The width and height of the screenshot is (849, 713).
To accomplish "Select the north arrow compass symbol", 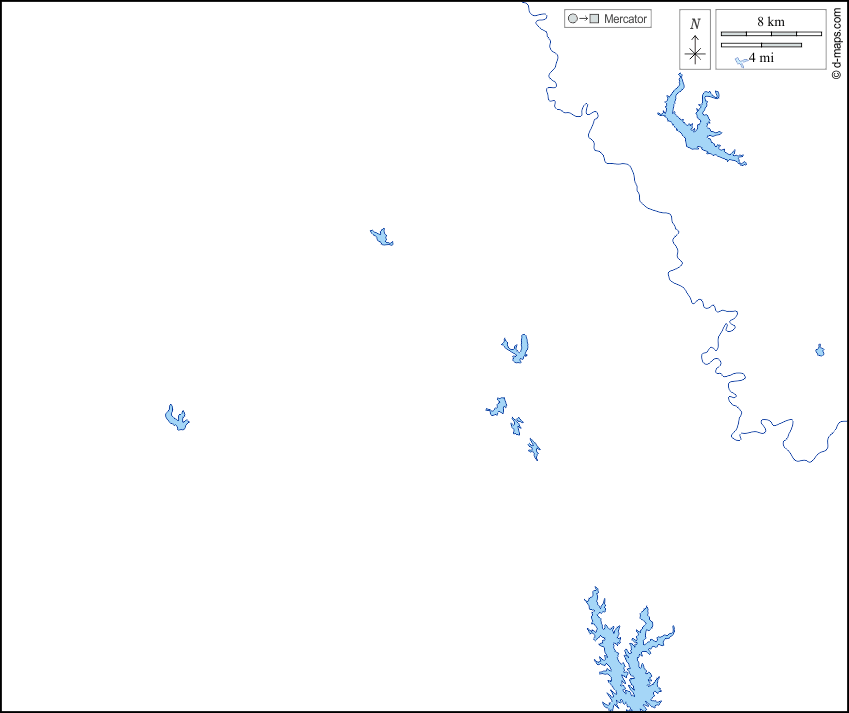I will (695, 51).
